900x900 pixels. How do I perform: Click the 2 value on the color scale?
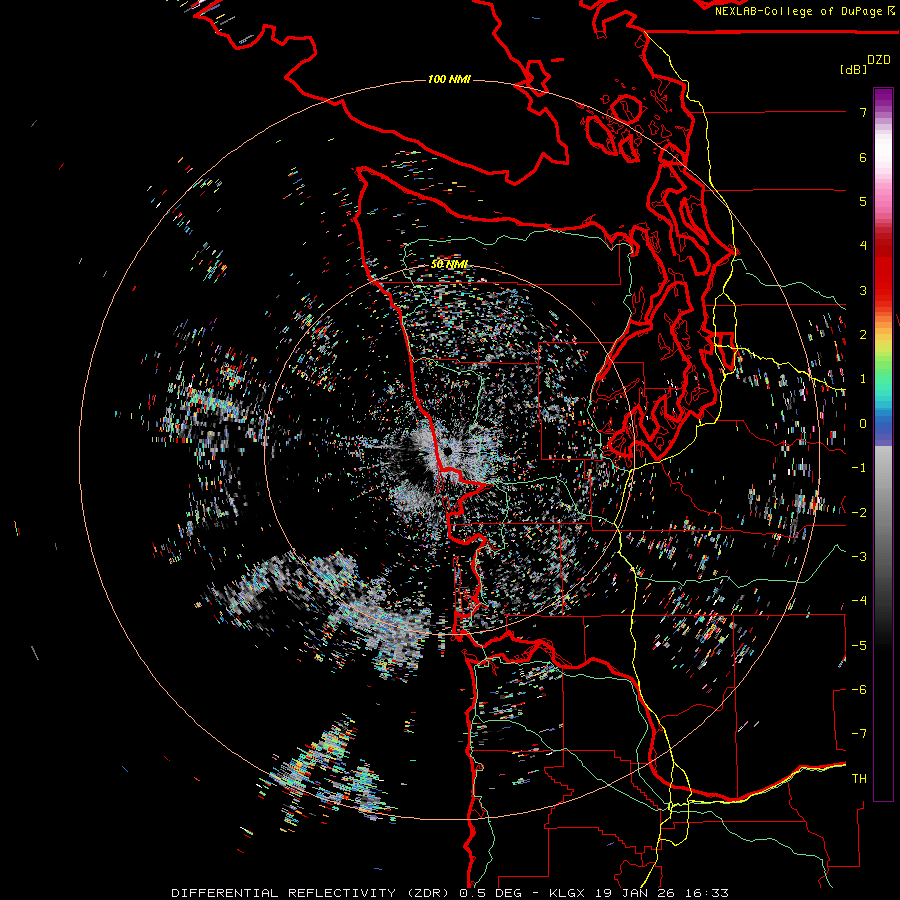pyautogui.click(x=863, y=335)
